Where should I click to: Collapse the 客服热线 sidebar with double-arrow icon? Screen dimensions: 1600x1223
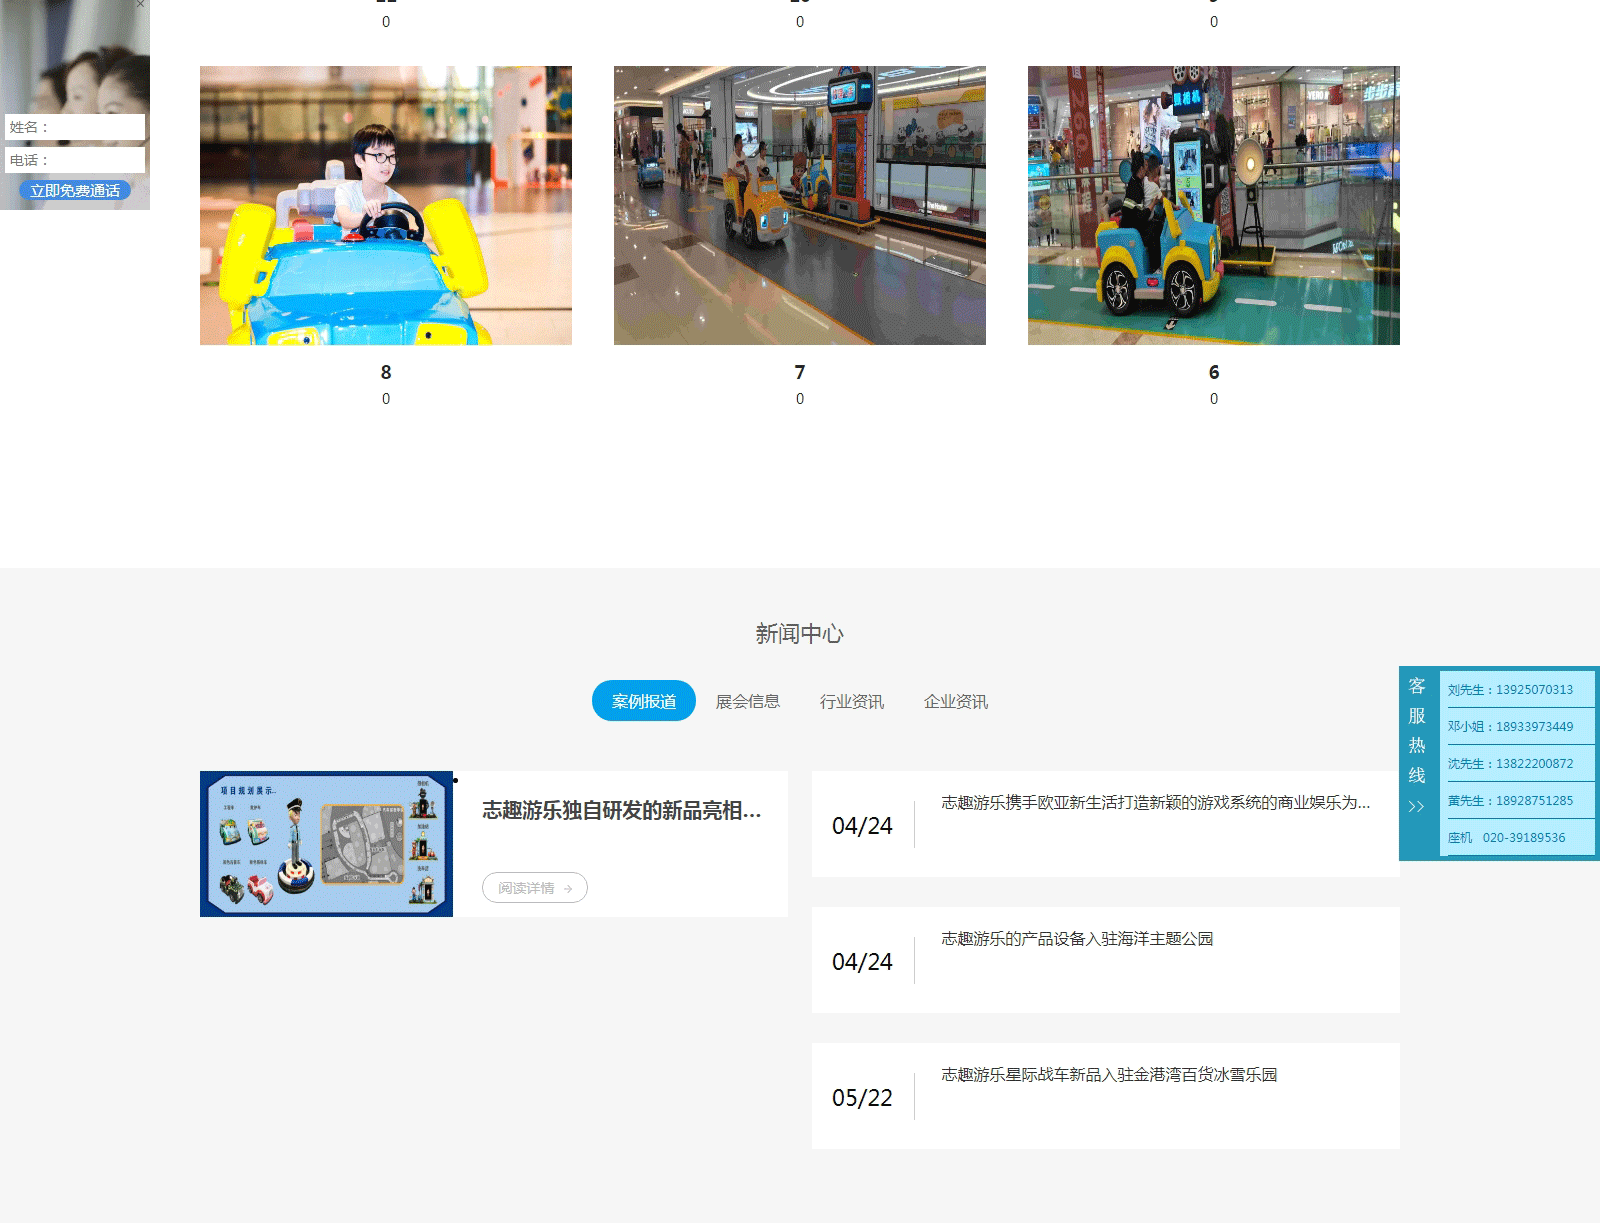point(1416,807)
